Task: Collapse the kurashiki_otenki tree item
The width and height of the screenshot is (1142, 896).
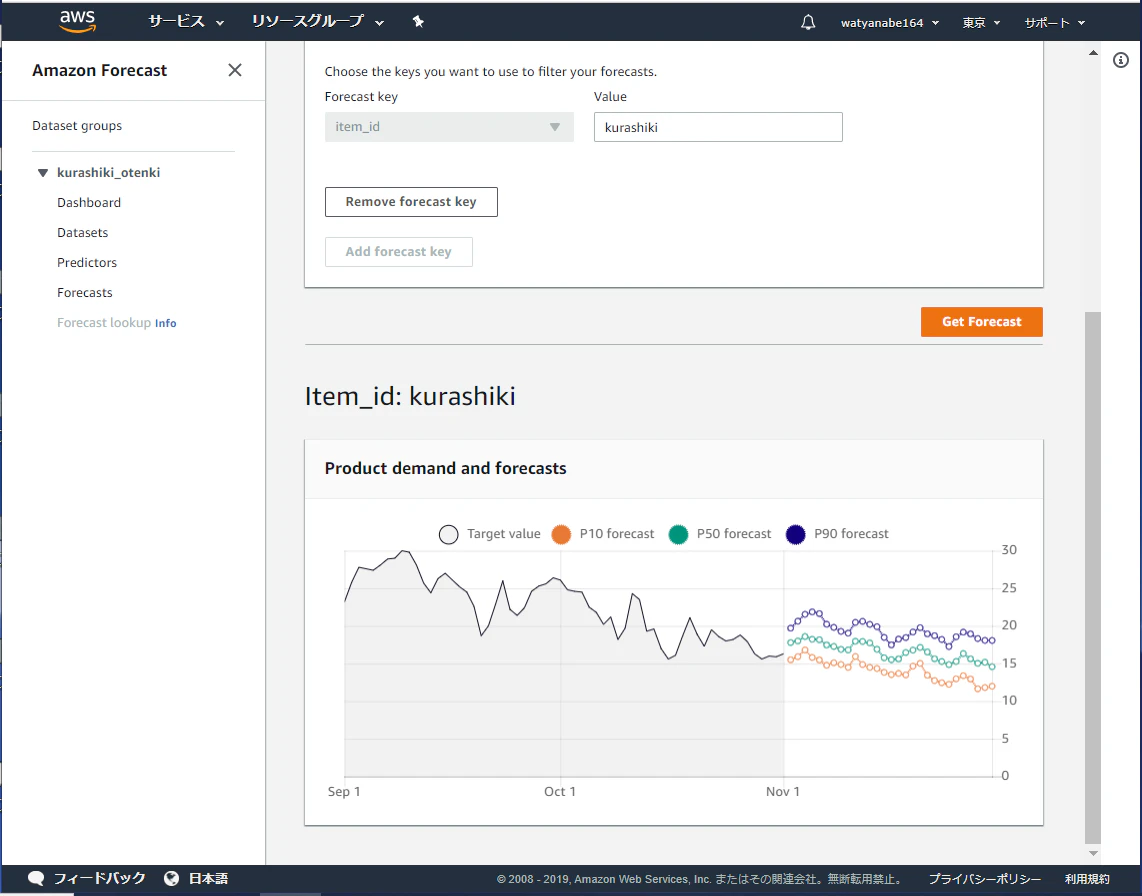Action: tap(43, 173)
